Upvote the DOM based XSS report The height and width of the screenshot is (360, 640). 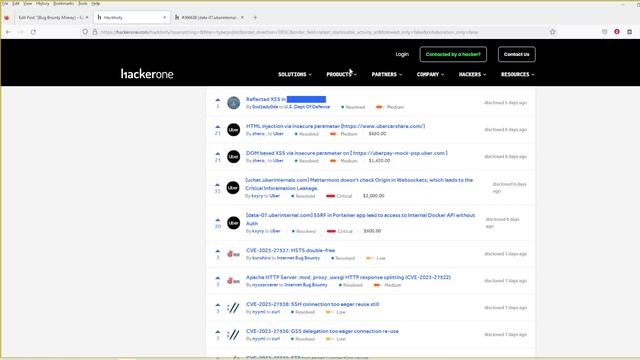tap(218, 153)
